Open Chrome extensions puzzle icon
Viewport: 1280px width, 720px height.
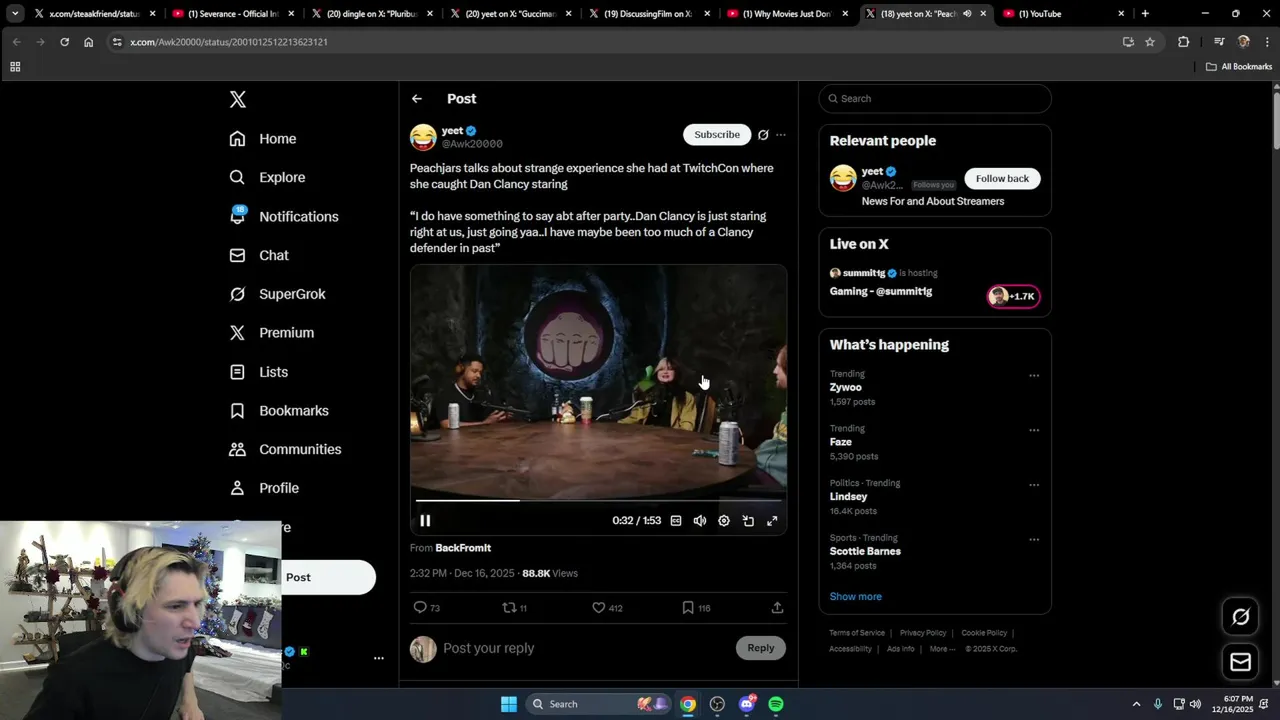[x=1184, y=42]
